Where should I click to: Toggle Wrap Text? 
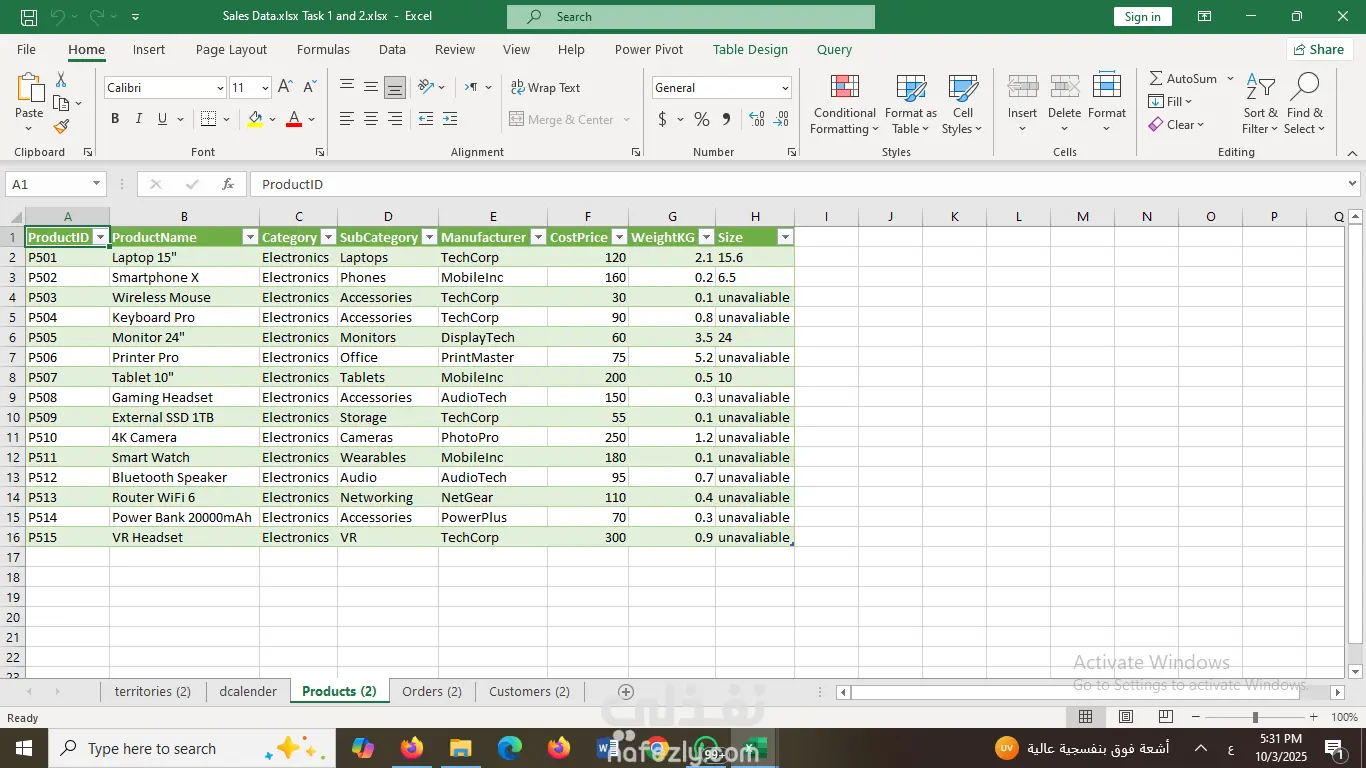click(x=545, y=88)
